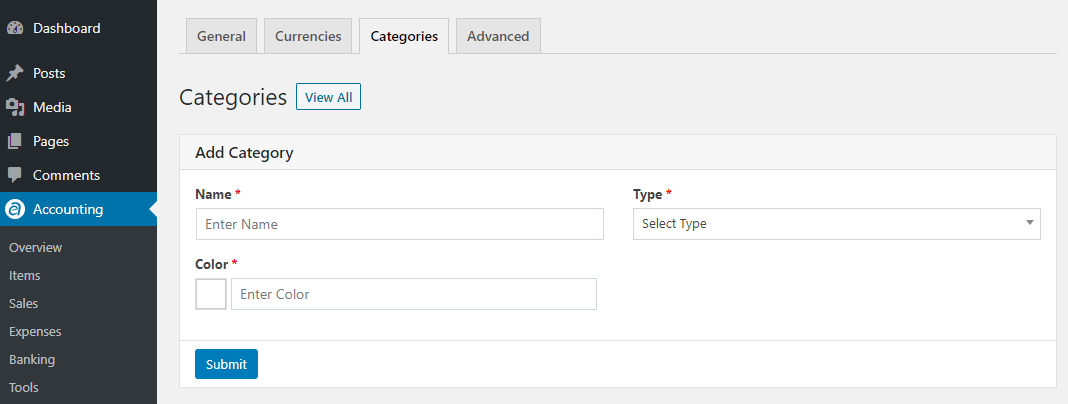Open the color picker swatch
The image size is (1068, 404).
(x=211, y=294)
